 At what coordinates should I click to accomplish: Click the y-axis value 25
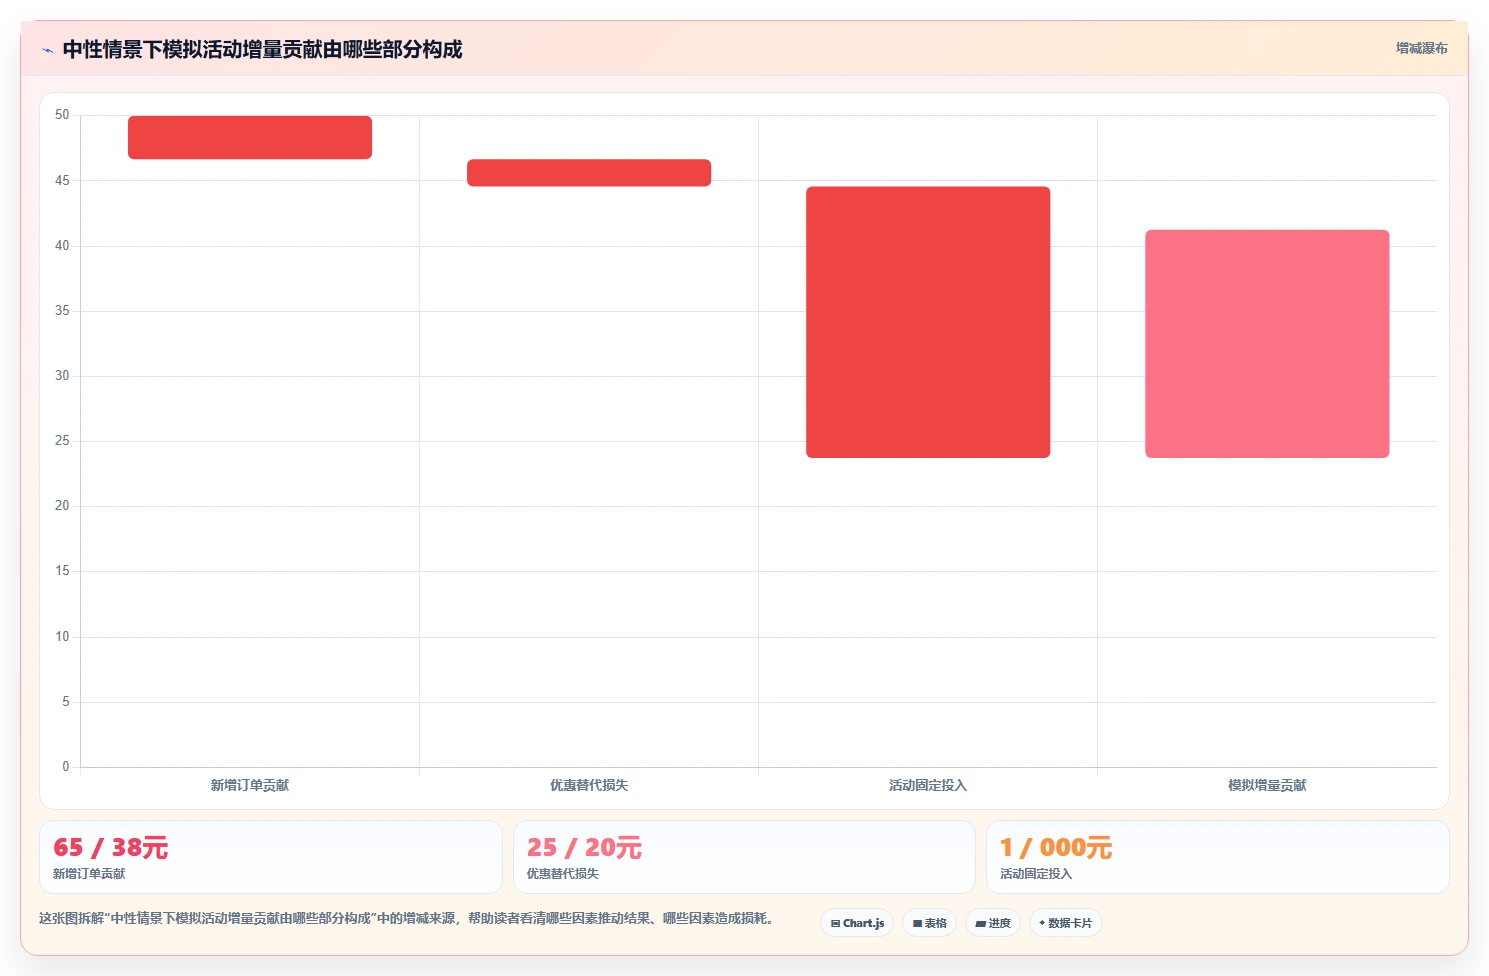(x=62, y=441)
